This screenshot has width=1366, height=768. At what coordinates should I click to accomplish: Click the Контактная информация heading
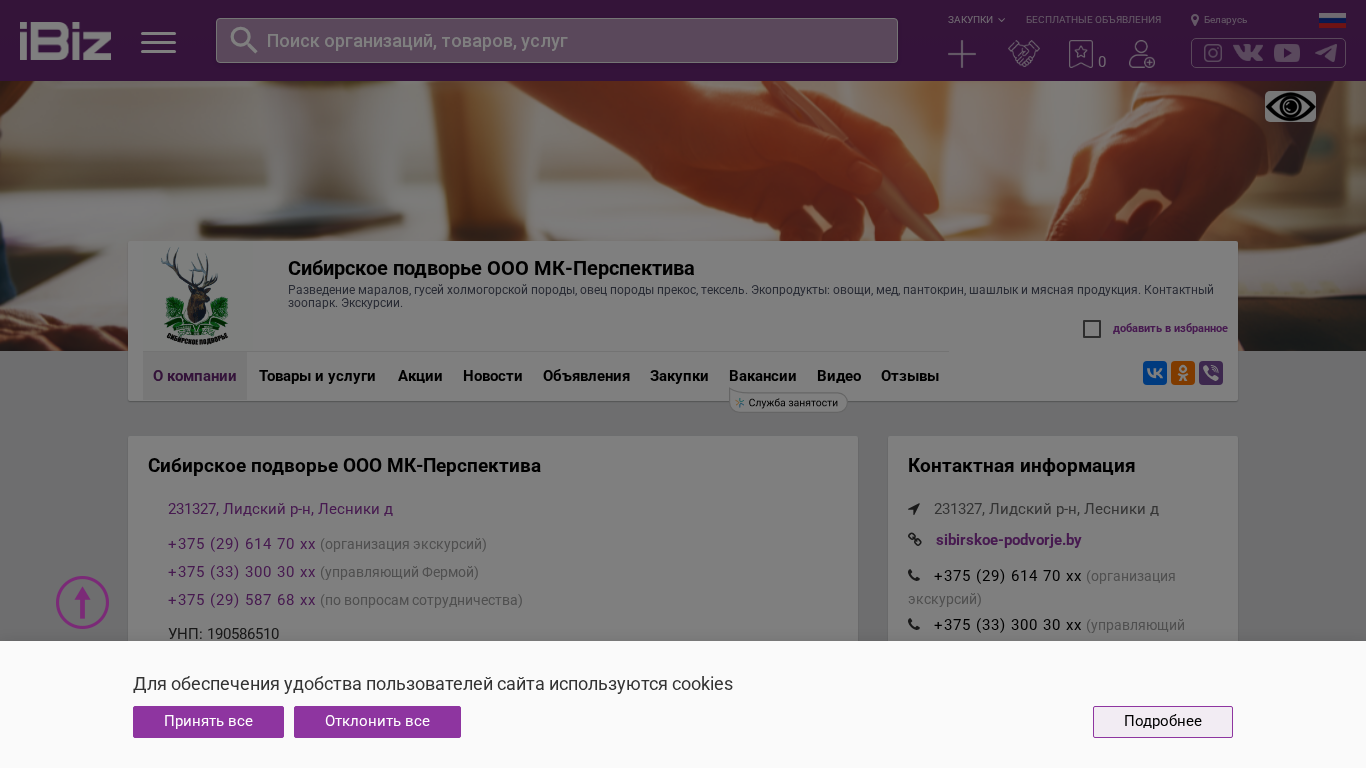pyautogui.click(x=1021, y=466)
